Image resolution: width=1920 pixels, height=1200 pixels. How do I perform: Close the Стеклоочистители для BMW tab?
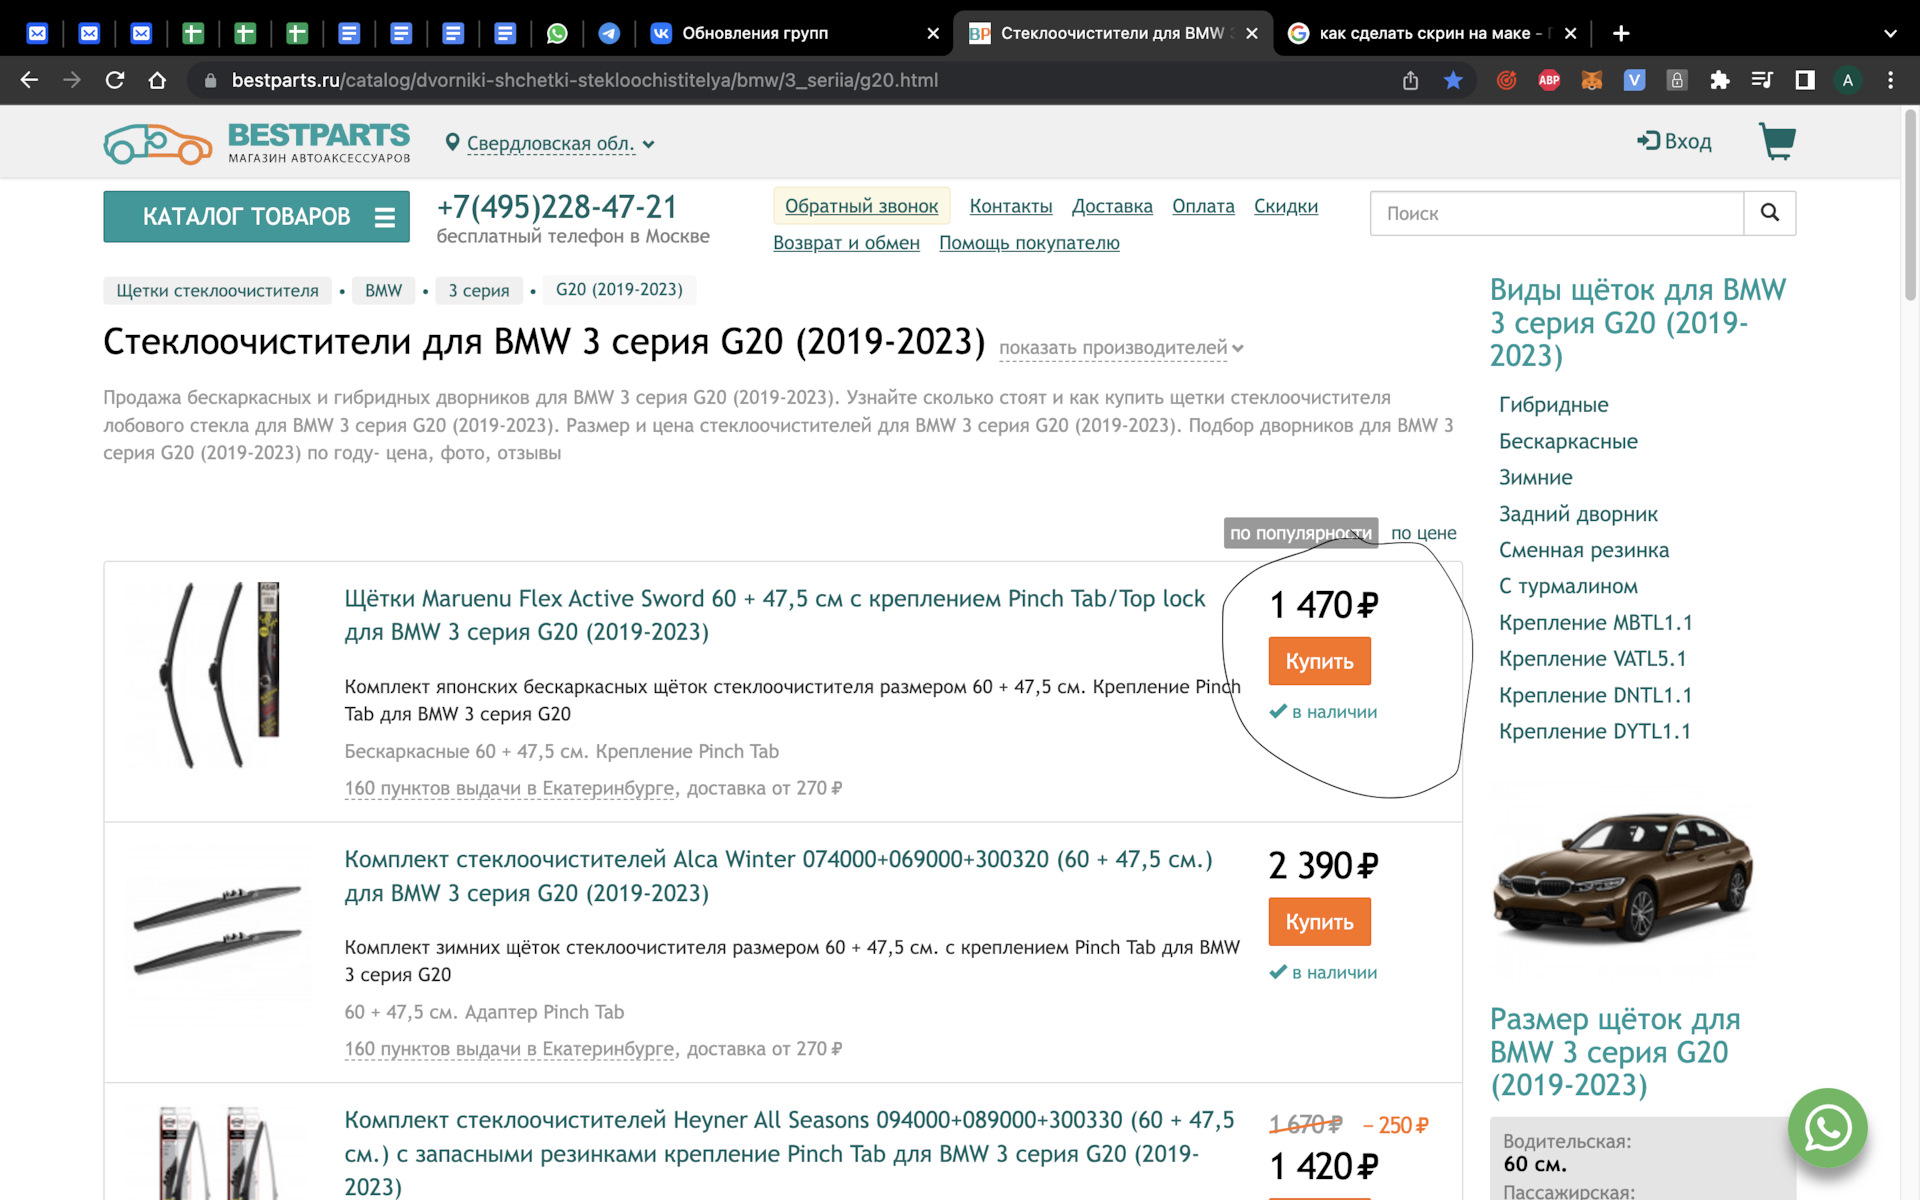click(x=1251, y=33)
